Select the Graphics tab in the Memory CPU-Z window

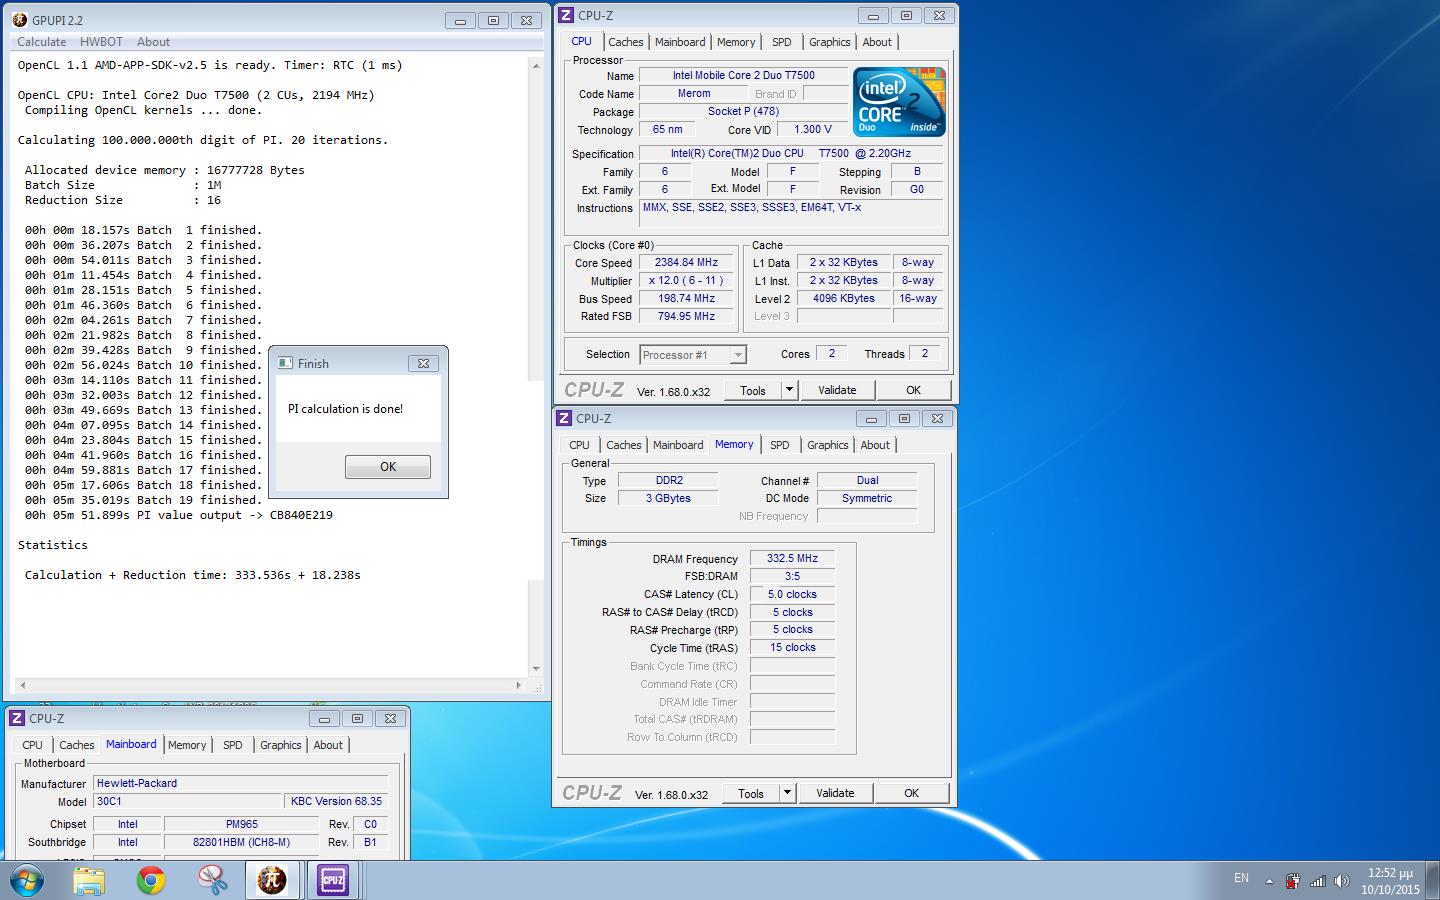[828, 445]
